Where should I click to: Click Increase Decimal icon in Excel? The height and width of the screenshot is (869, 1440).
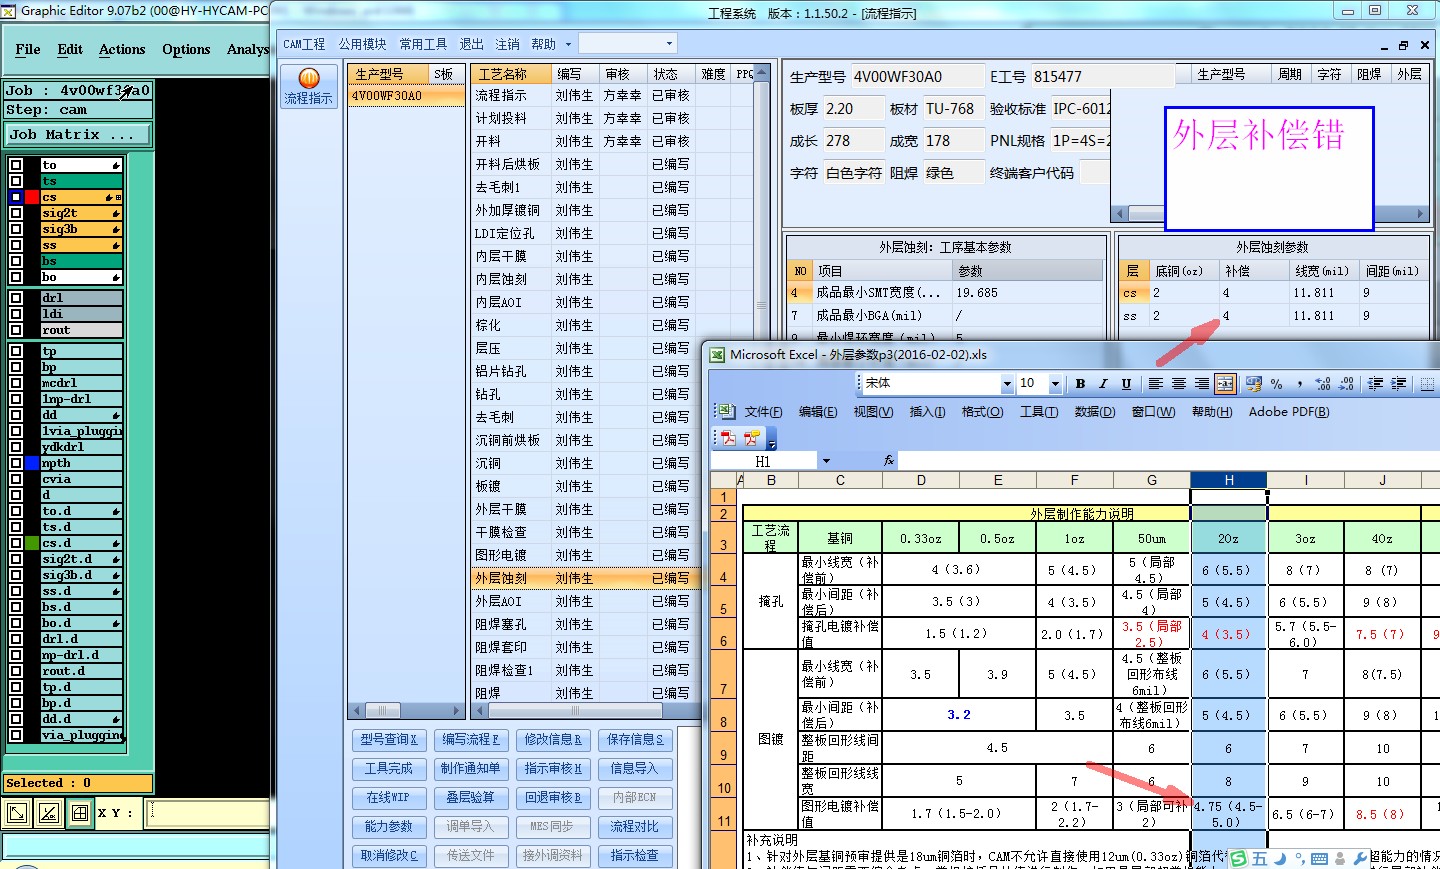tap(1323, 384)
